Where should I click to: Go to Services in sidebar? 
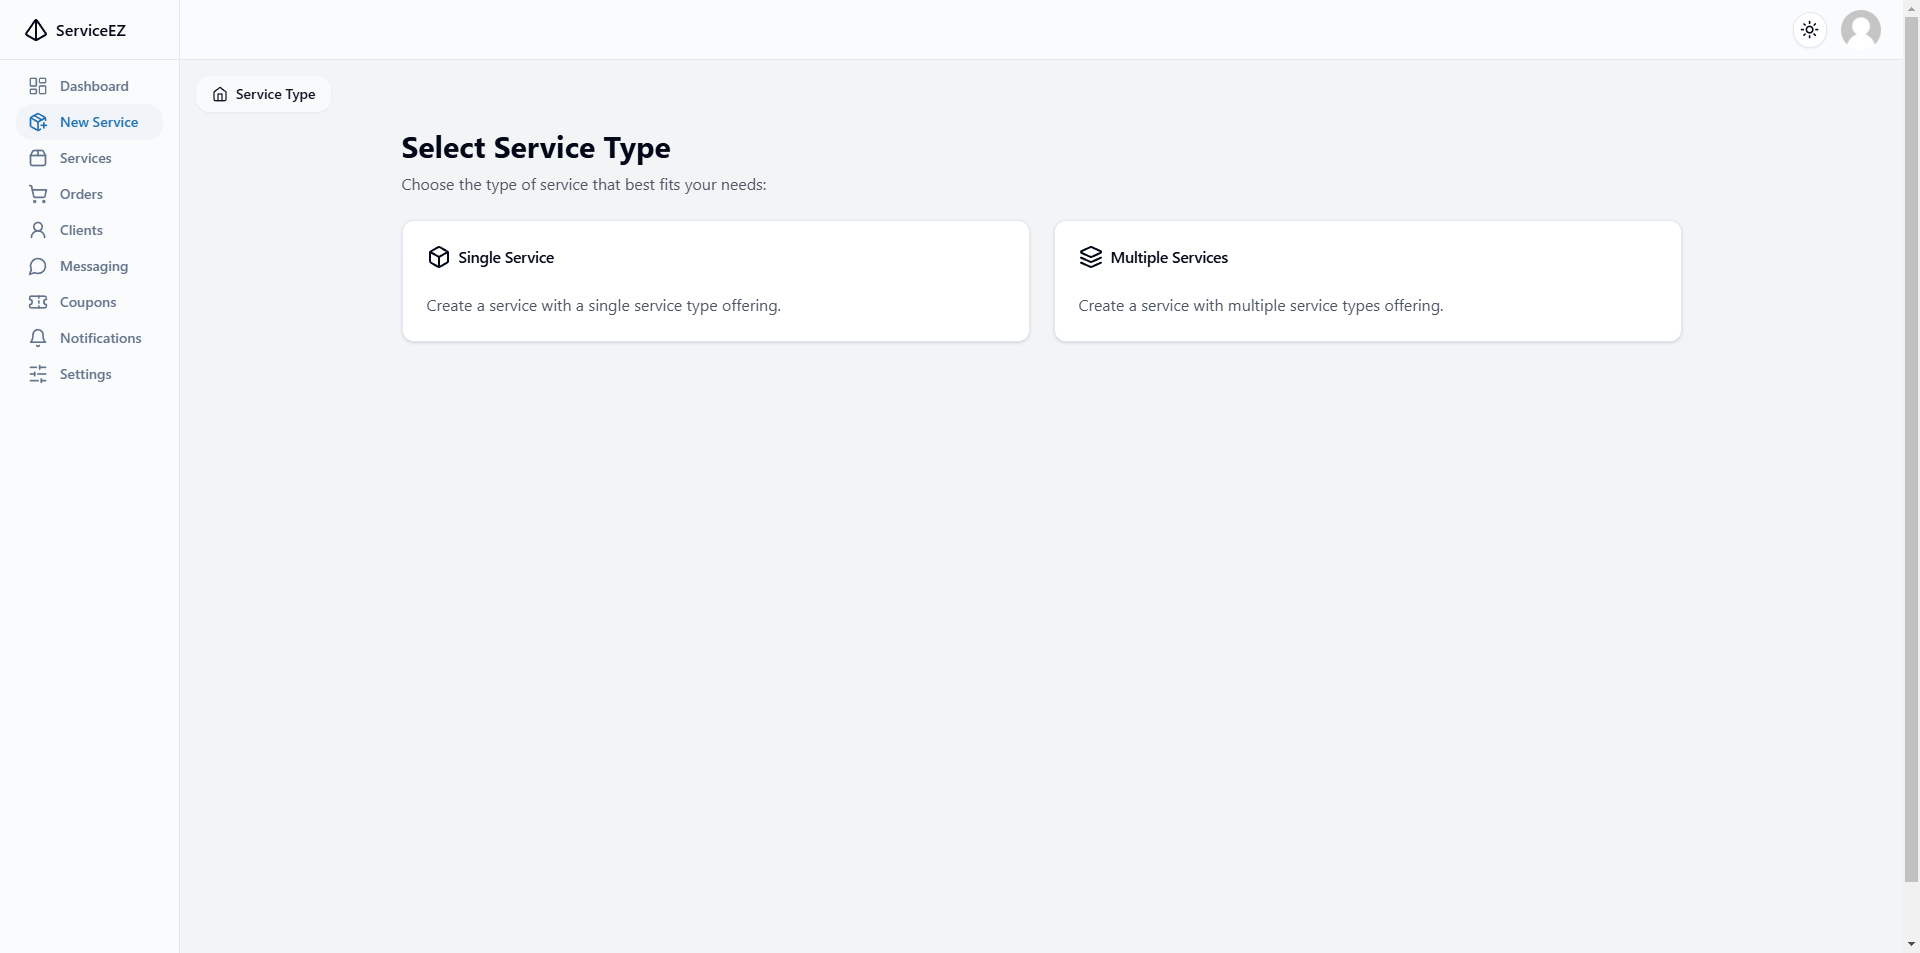pyautogui.click(x=89, y=158)
